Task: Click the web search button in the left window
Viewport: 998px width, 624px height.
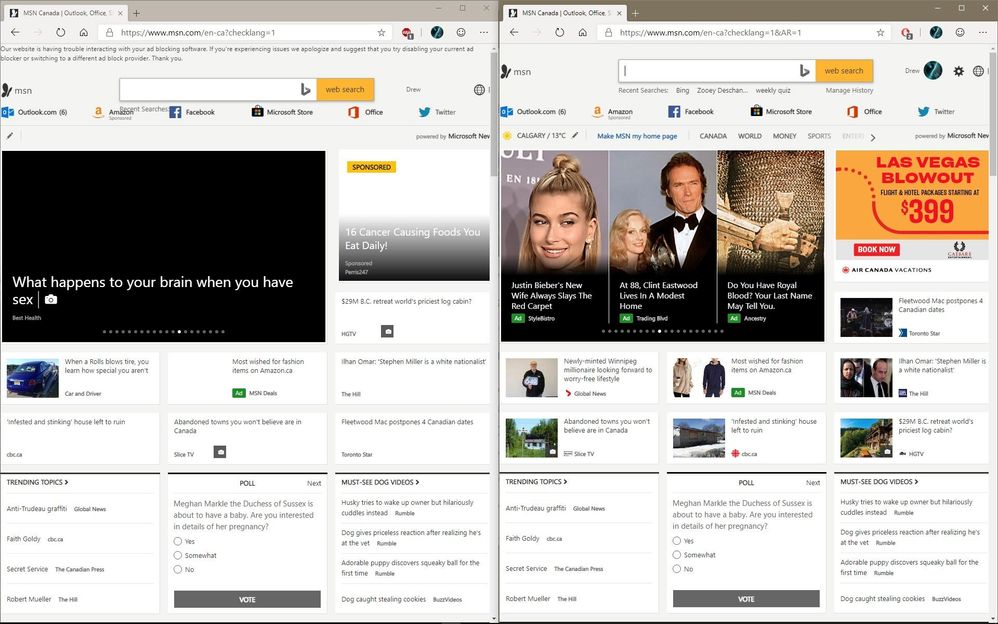Action: pyautogui.click(x=345, y=90)
